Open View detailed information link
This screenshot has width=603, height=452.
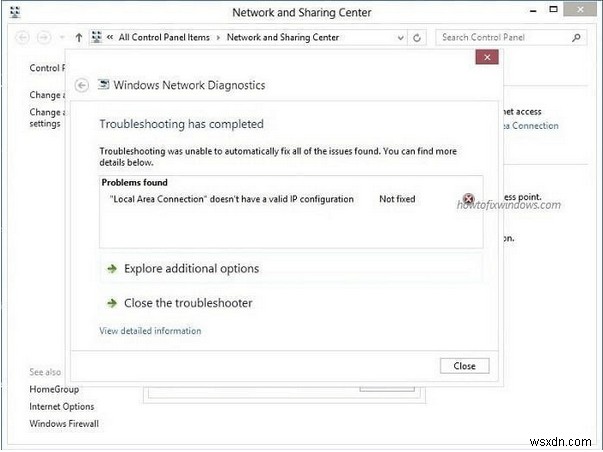pos(150,331)
